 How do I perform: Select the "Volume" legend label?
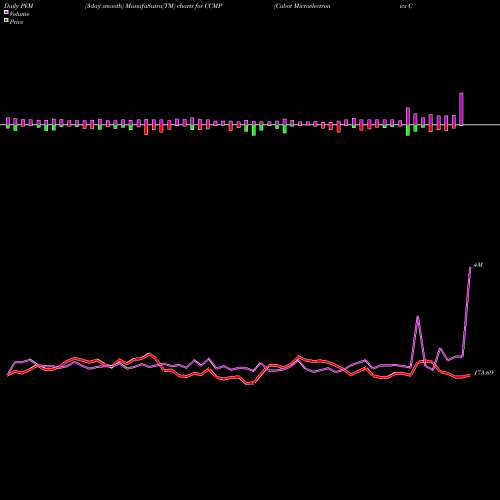(19, 14)
